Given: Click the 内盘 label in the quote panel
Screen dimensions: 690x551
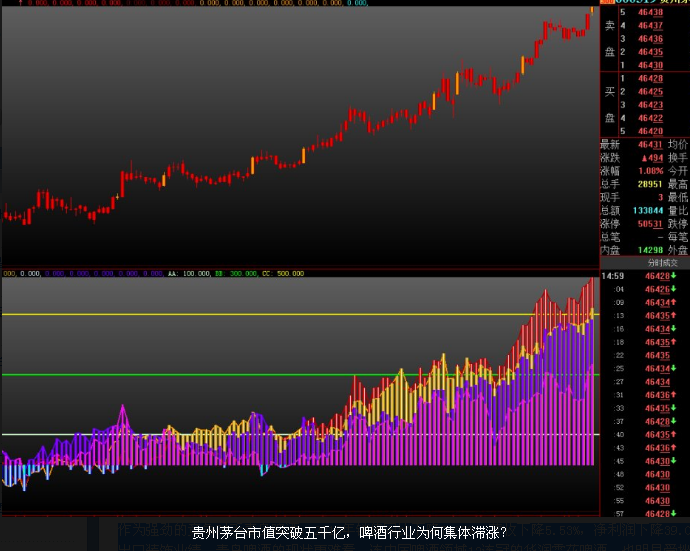Looking at the screenshot, I should click(x=610, y=250).
